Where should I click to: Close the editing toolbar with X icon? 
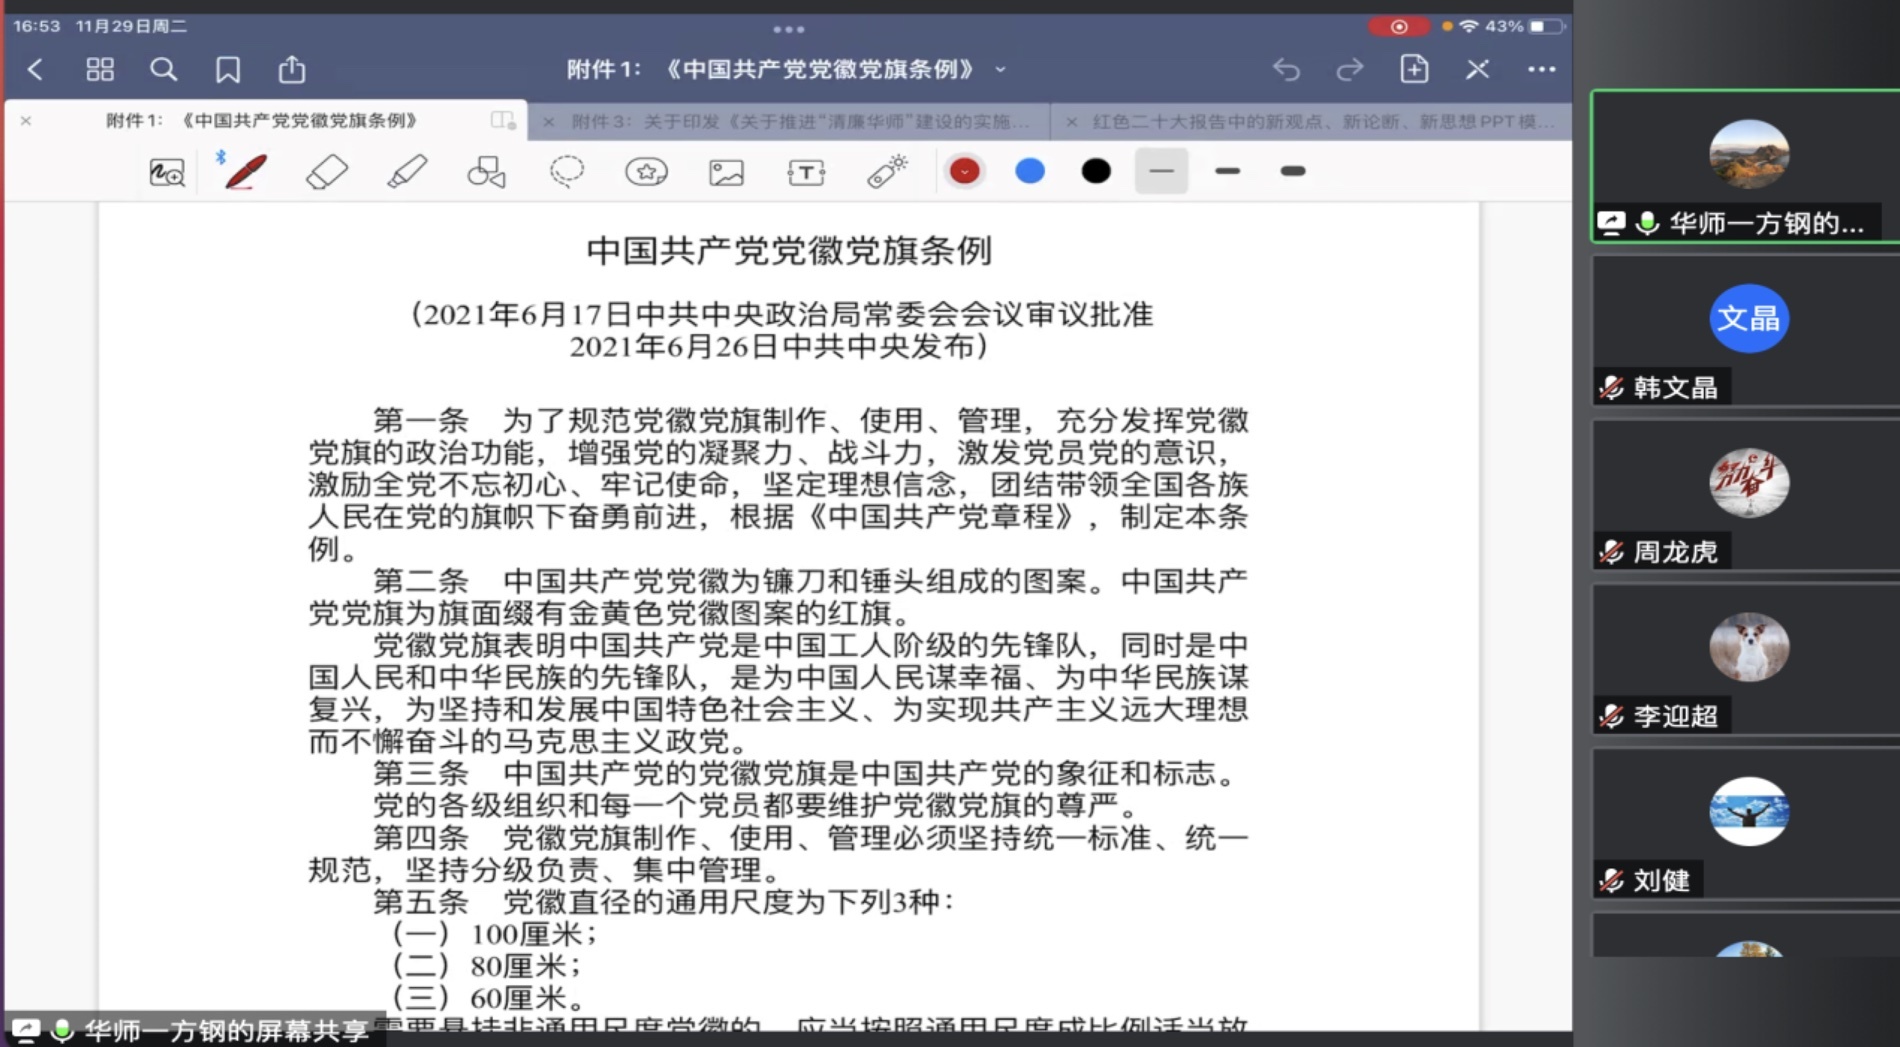[1478, 69]
